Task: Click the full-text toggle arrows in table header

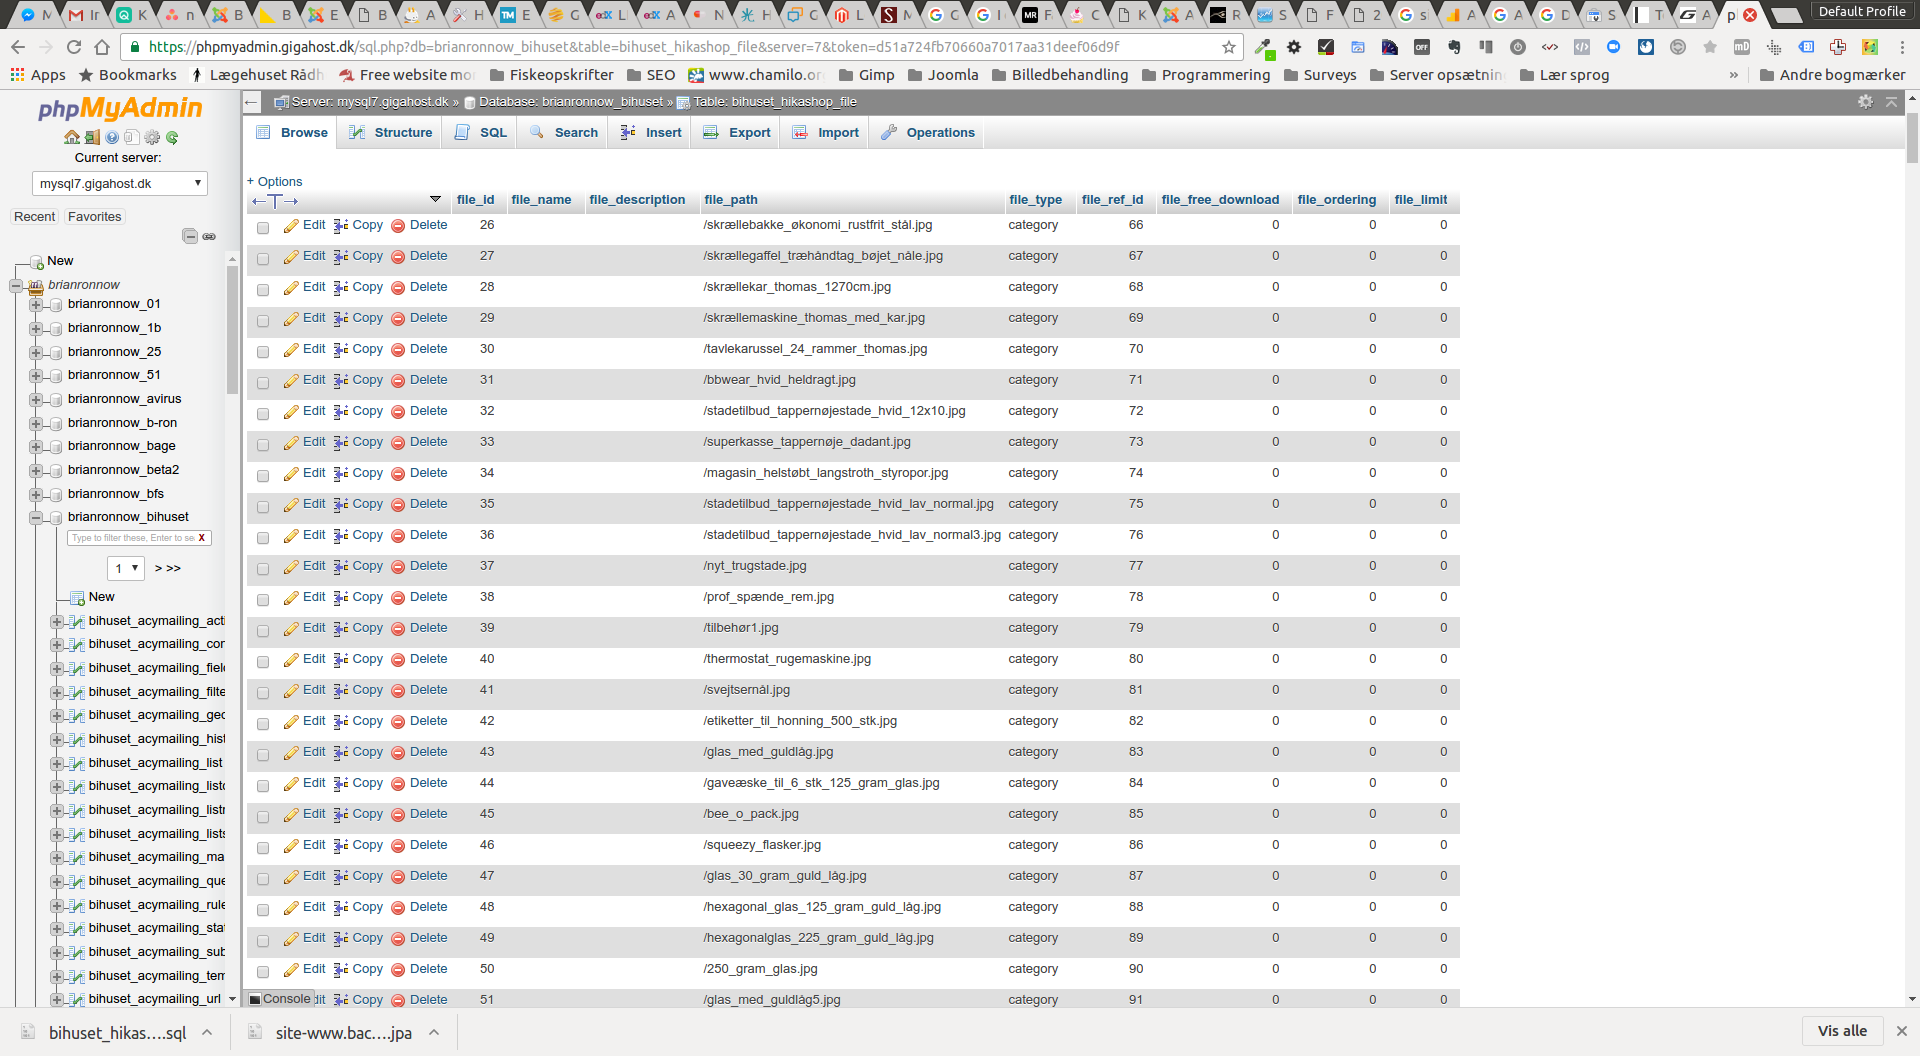Action: pyautogui.click(x=275, y=201)
